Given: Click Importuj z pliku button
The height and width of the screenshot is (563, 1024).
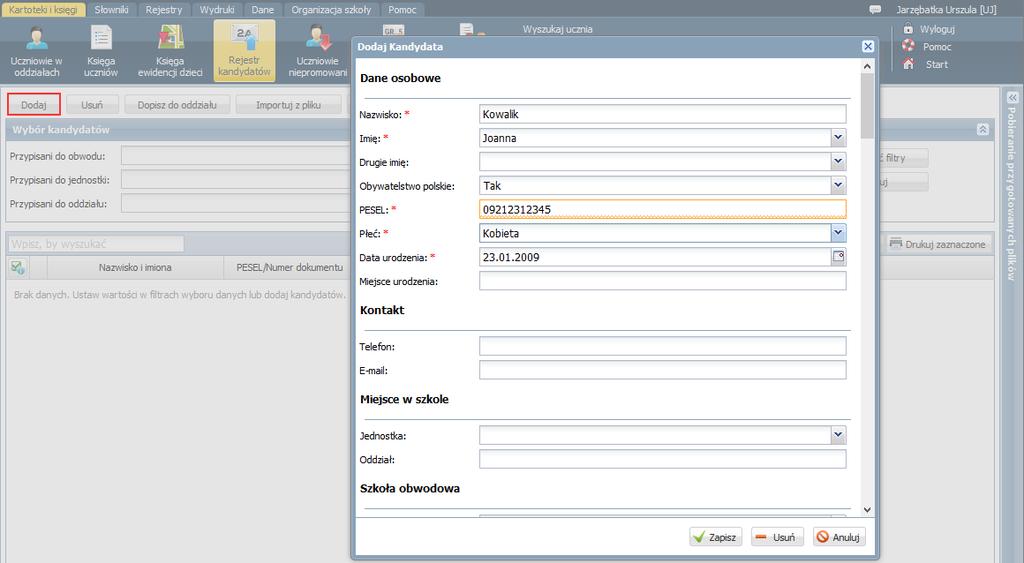Looking at the screenshot, I should tap(288, 105).
